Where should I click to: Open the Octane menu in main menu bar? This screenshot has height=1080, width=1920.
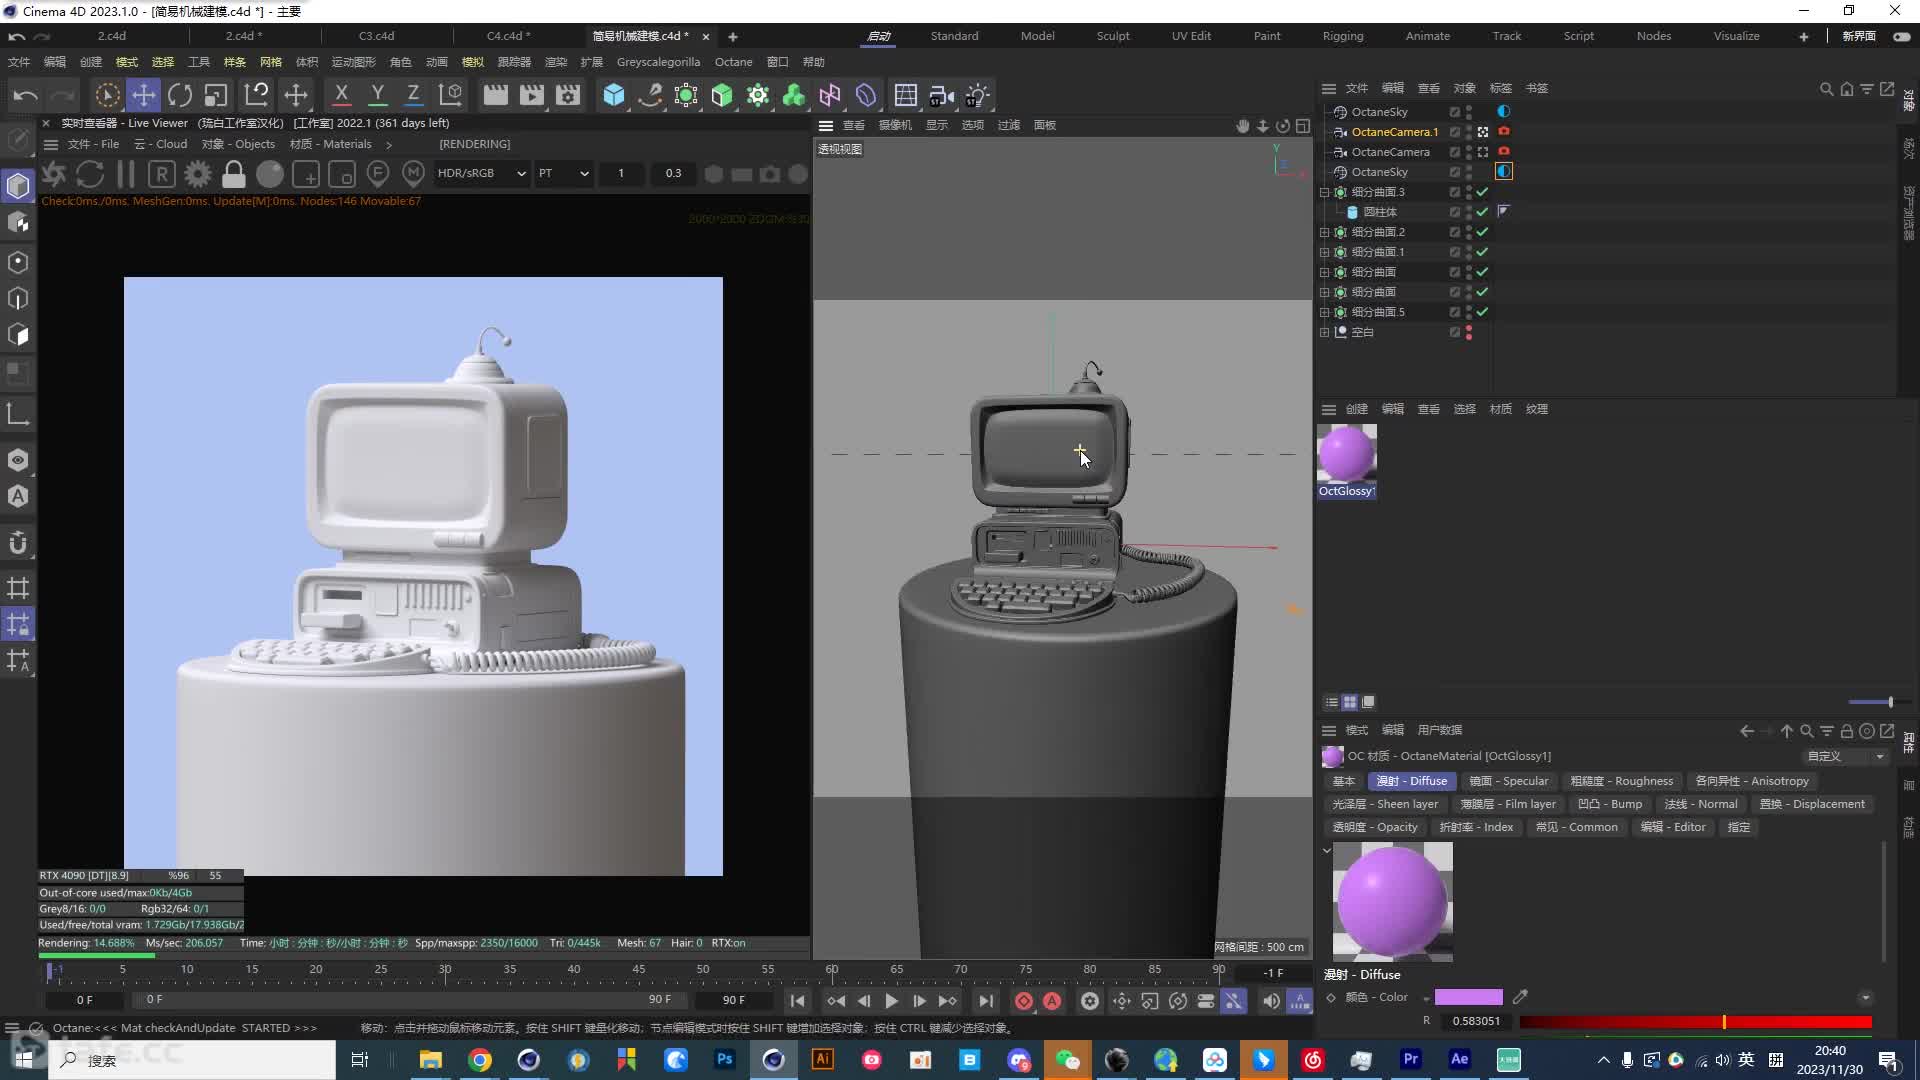[x=733, y=62]
